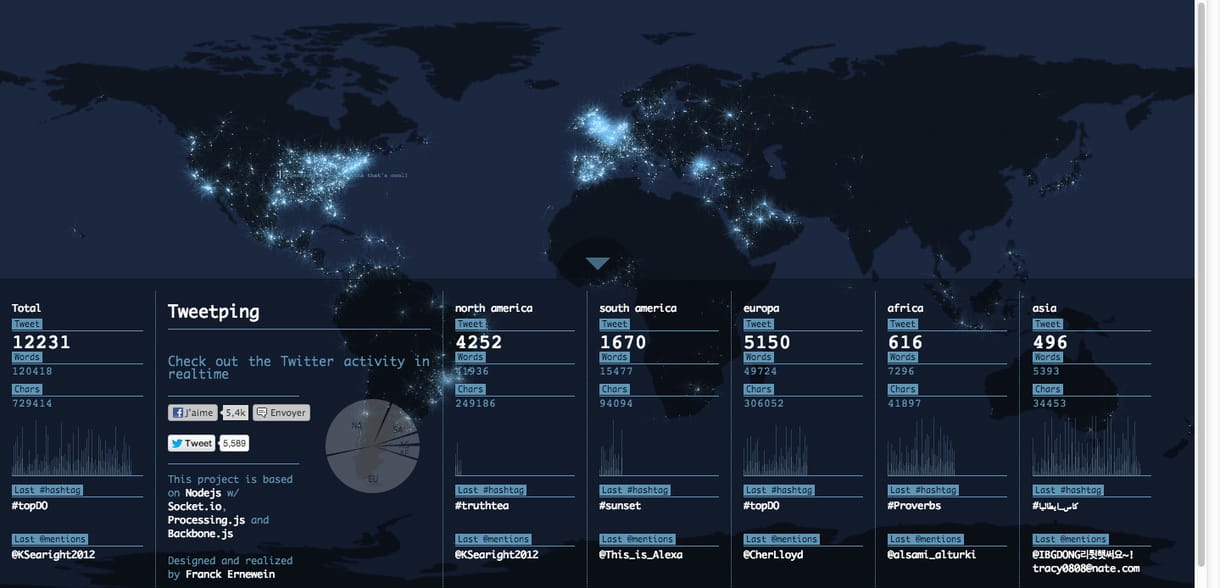Screen dimensions: 1220x588
Task: Open the 5,589 tweet count bubble
Action: coord(234,443)
